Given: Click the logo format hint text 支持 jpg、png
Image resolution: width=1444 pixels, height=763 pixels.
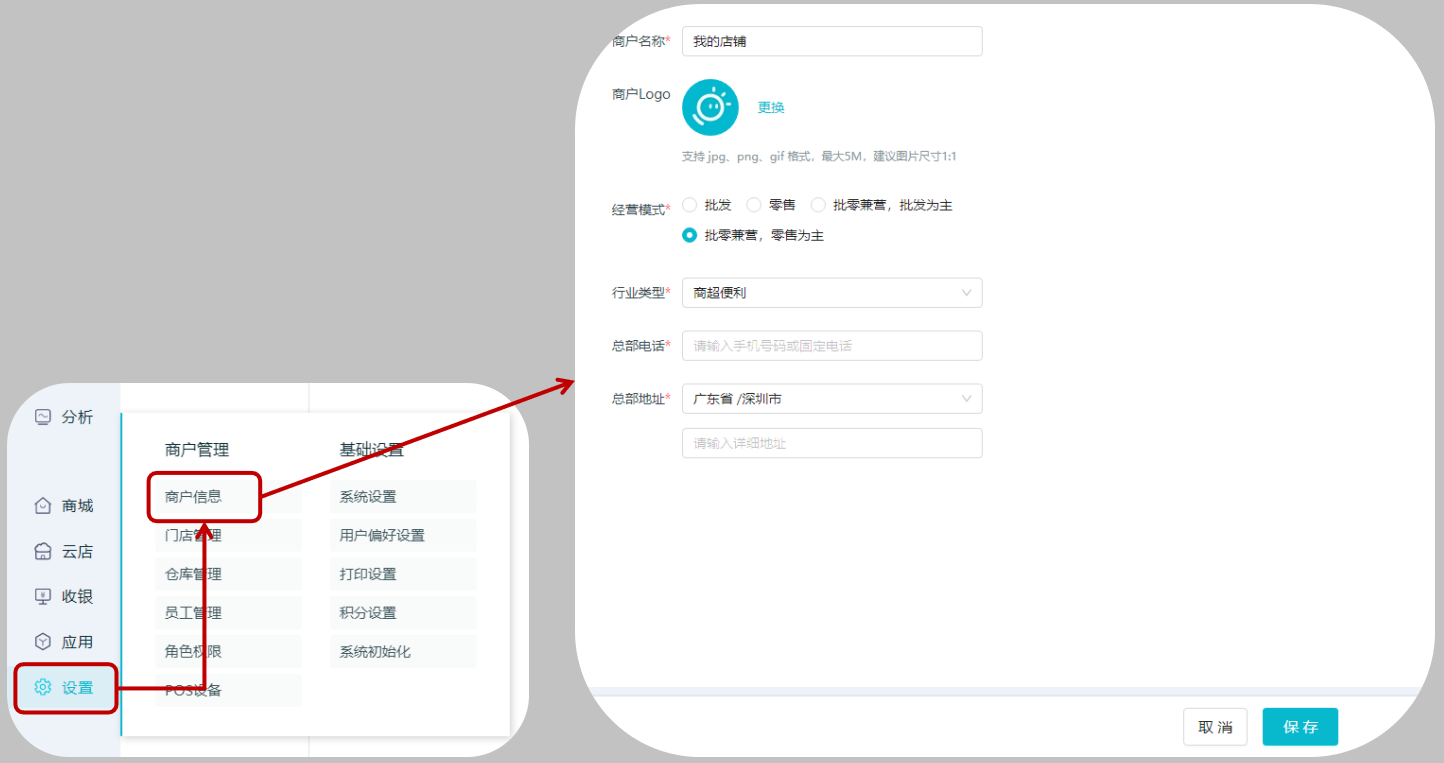Looking at the screenshot, I should tap(819, 157).
